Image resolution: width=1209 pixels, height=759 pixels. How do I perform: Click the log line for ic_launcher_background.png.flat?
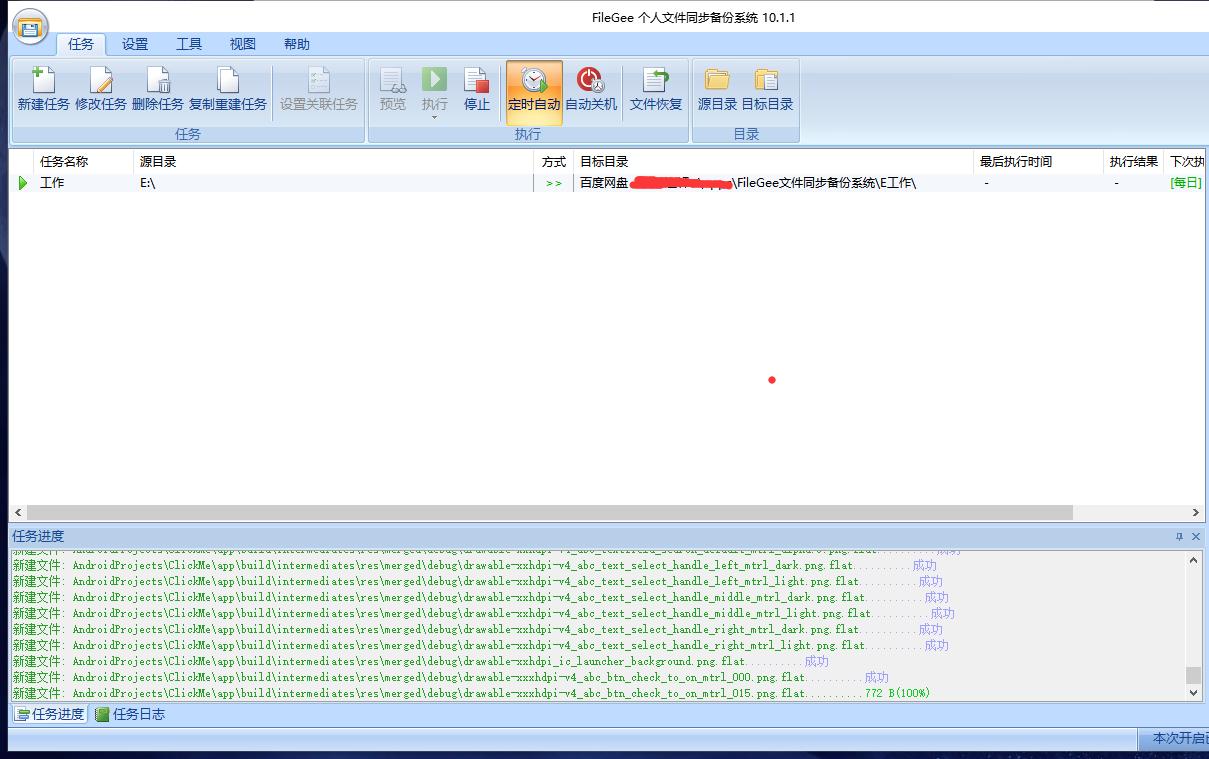(420, 661)
